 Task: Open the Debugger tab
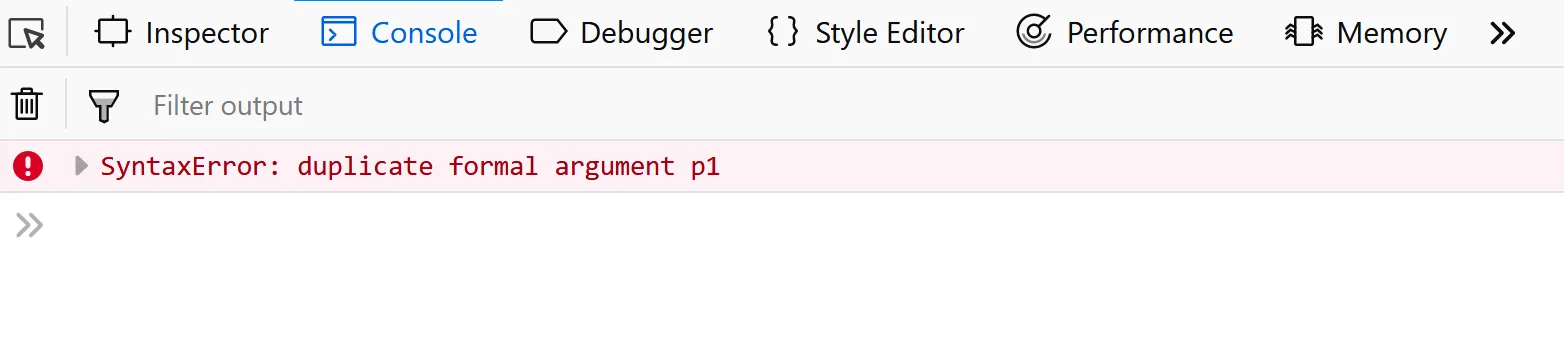[x=621, y=33]
